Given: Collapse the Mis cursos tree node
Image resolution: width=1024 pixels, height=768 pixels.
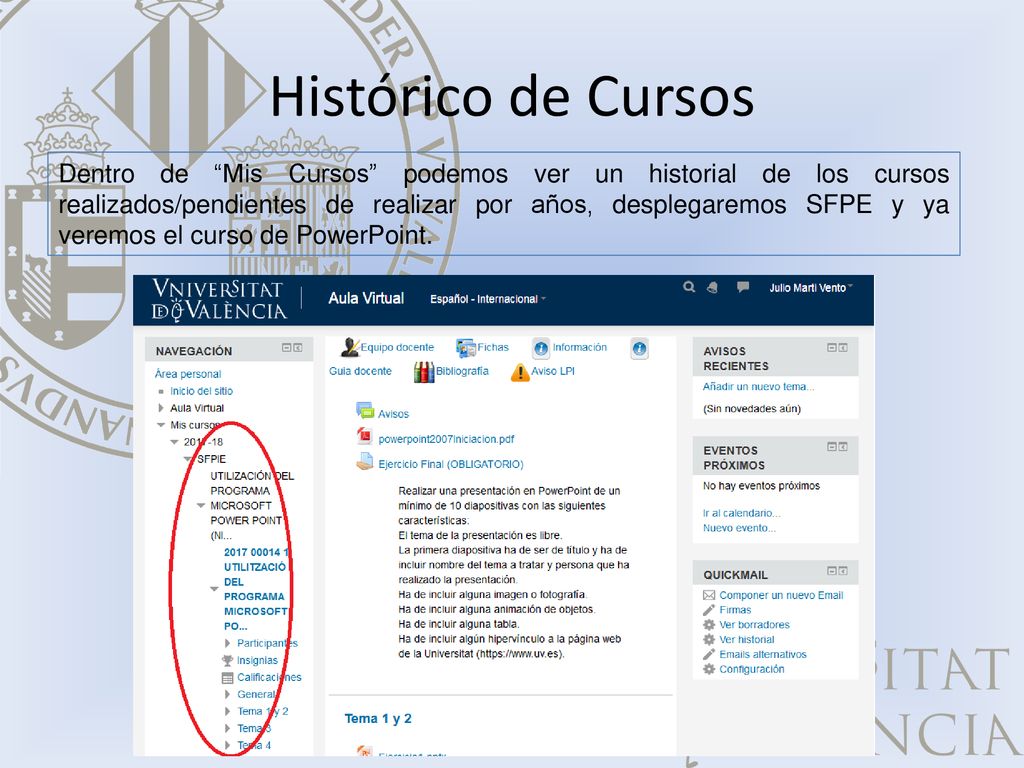Looking at the screenshot, I should (161, 425).
